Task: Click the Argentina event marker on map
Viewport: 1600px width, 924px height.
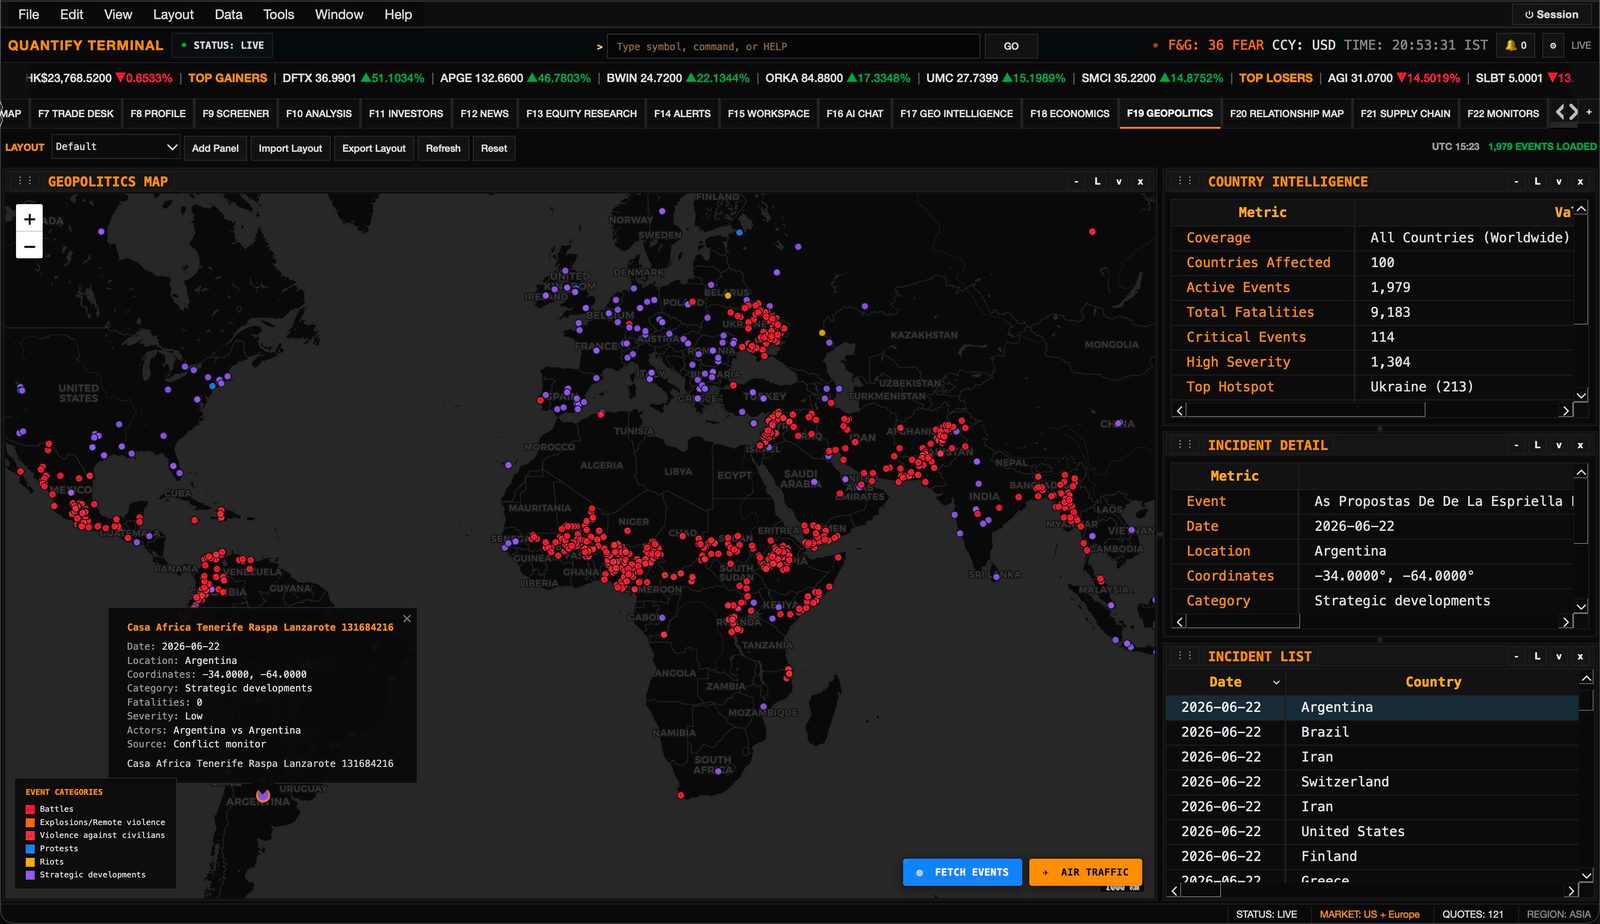Action: [x=263, y=796]
